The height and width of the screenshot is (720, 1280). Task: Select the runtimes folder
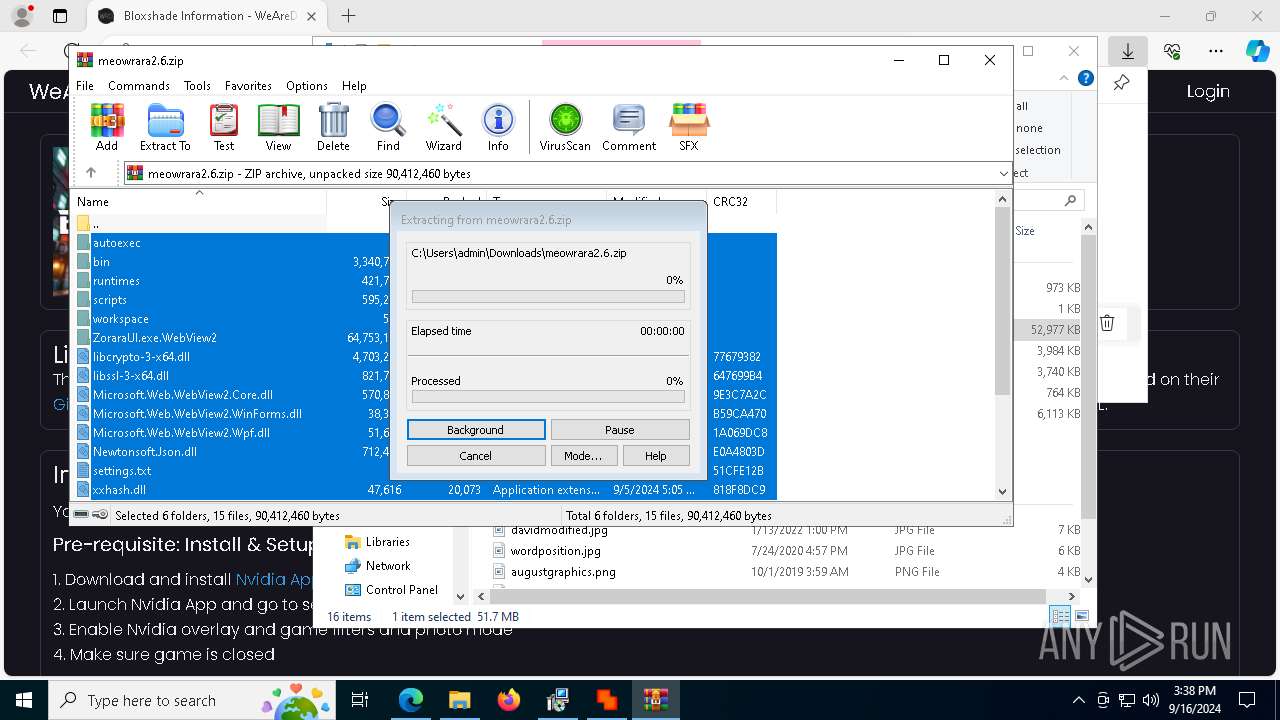point(116,281)
